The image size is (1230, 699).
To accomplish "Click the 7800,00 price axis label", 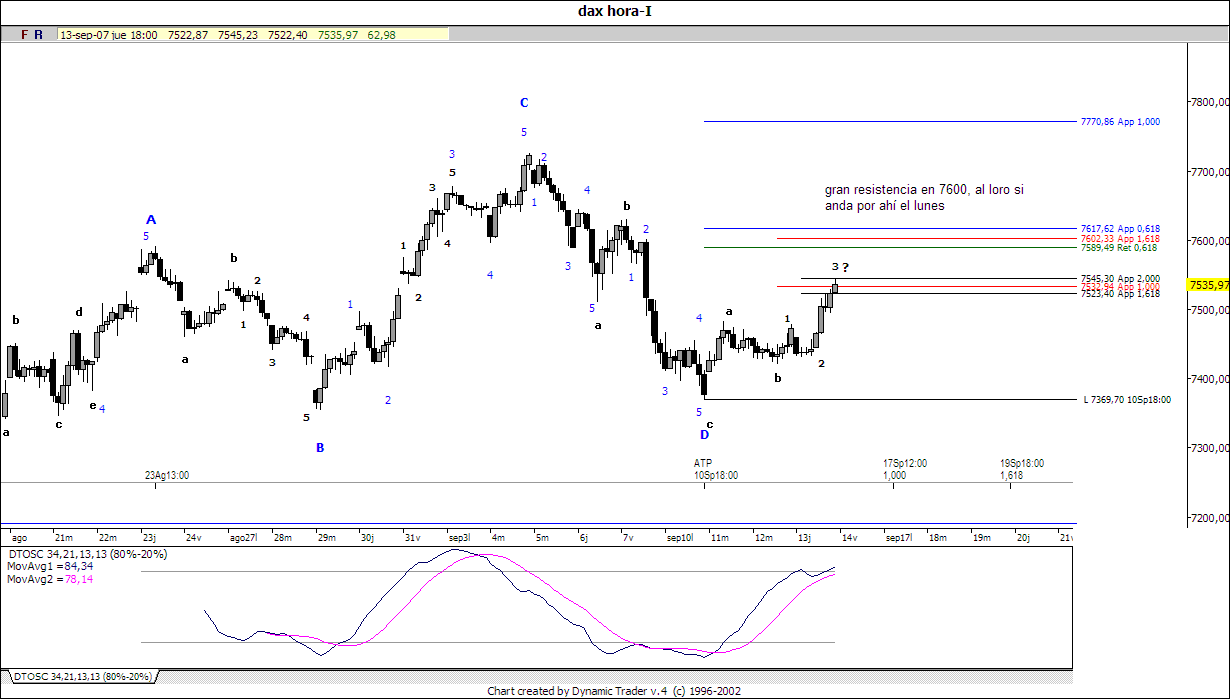I will [x=1209, y=102].
